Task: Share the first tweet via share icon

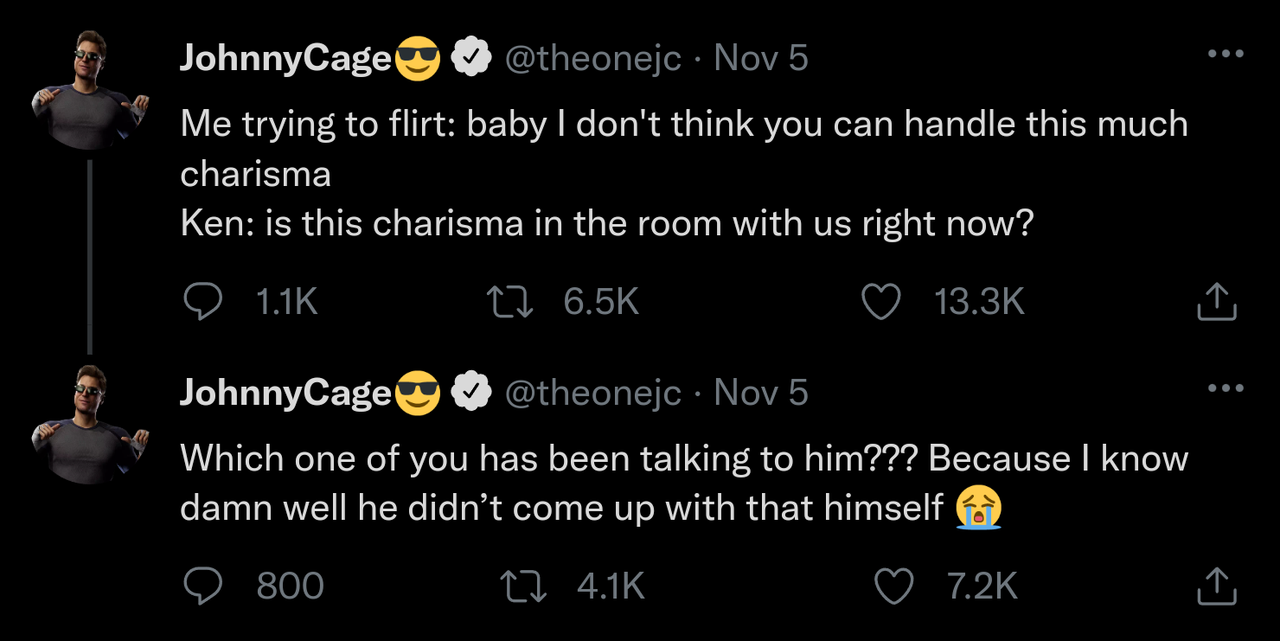Action: click(1217, 301)
